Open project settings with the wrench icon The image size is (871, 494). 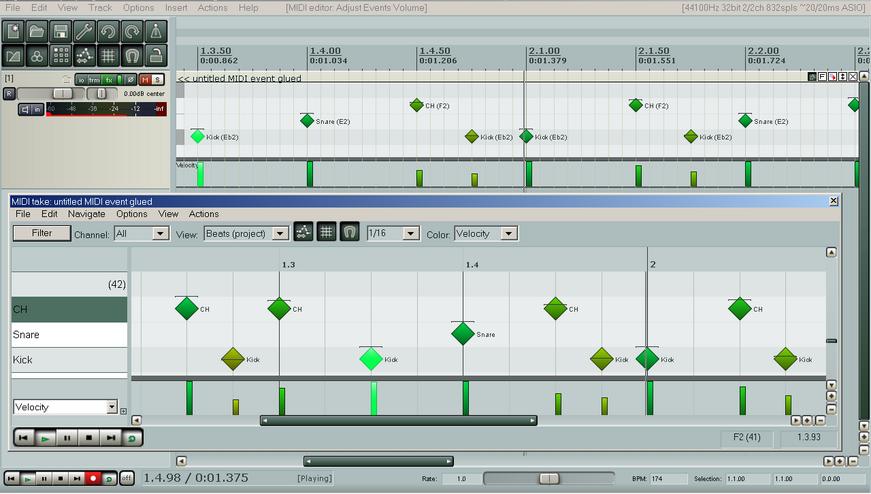tap(84, 31)
